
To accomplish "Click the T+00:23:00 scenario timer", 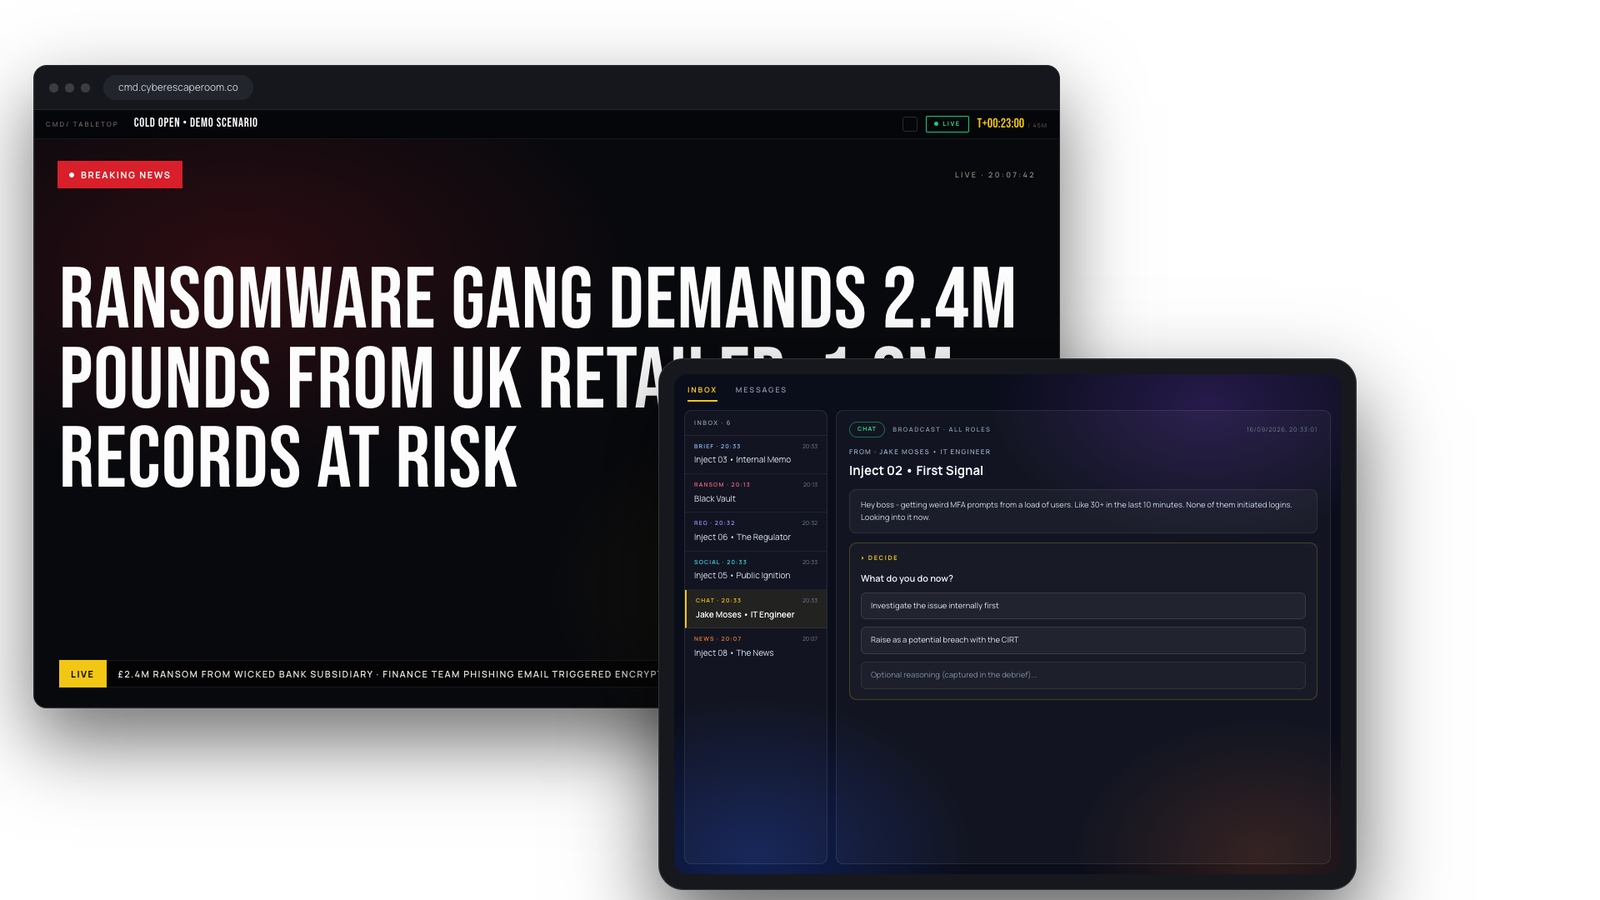I will [x=1000, y=123].
